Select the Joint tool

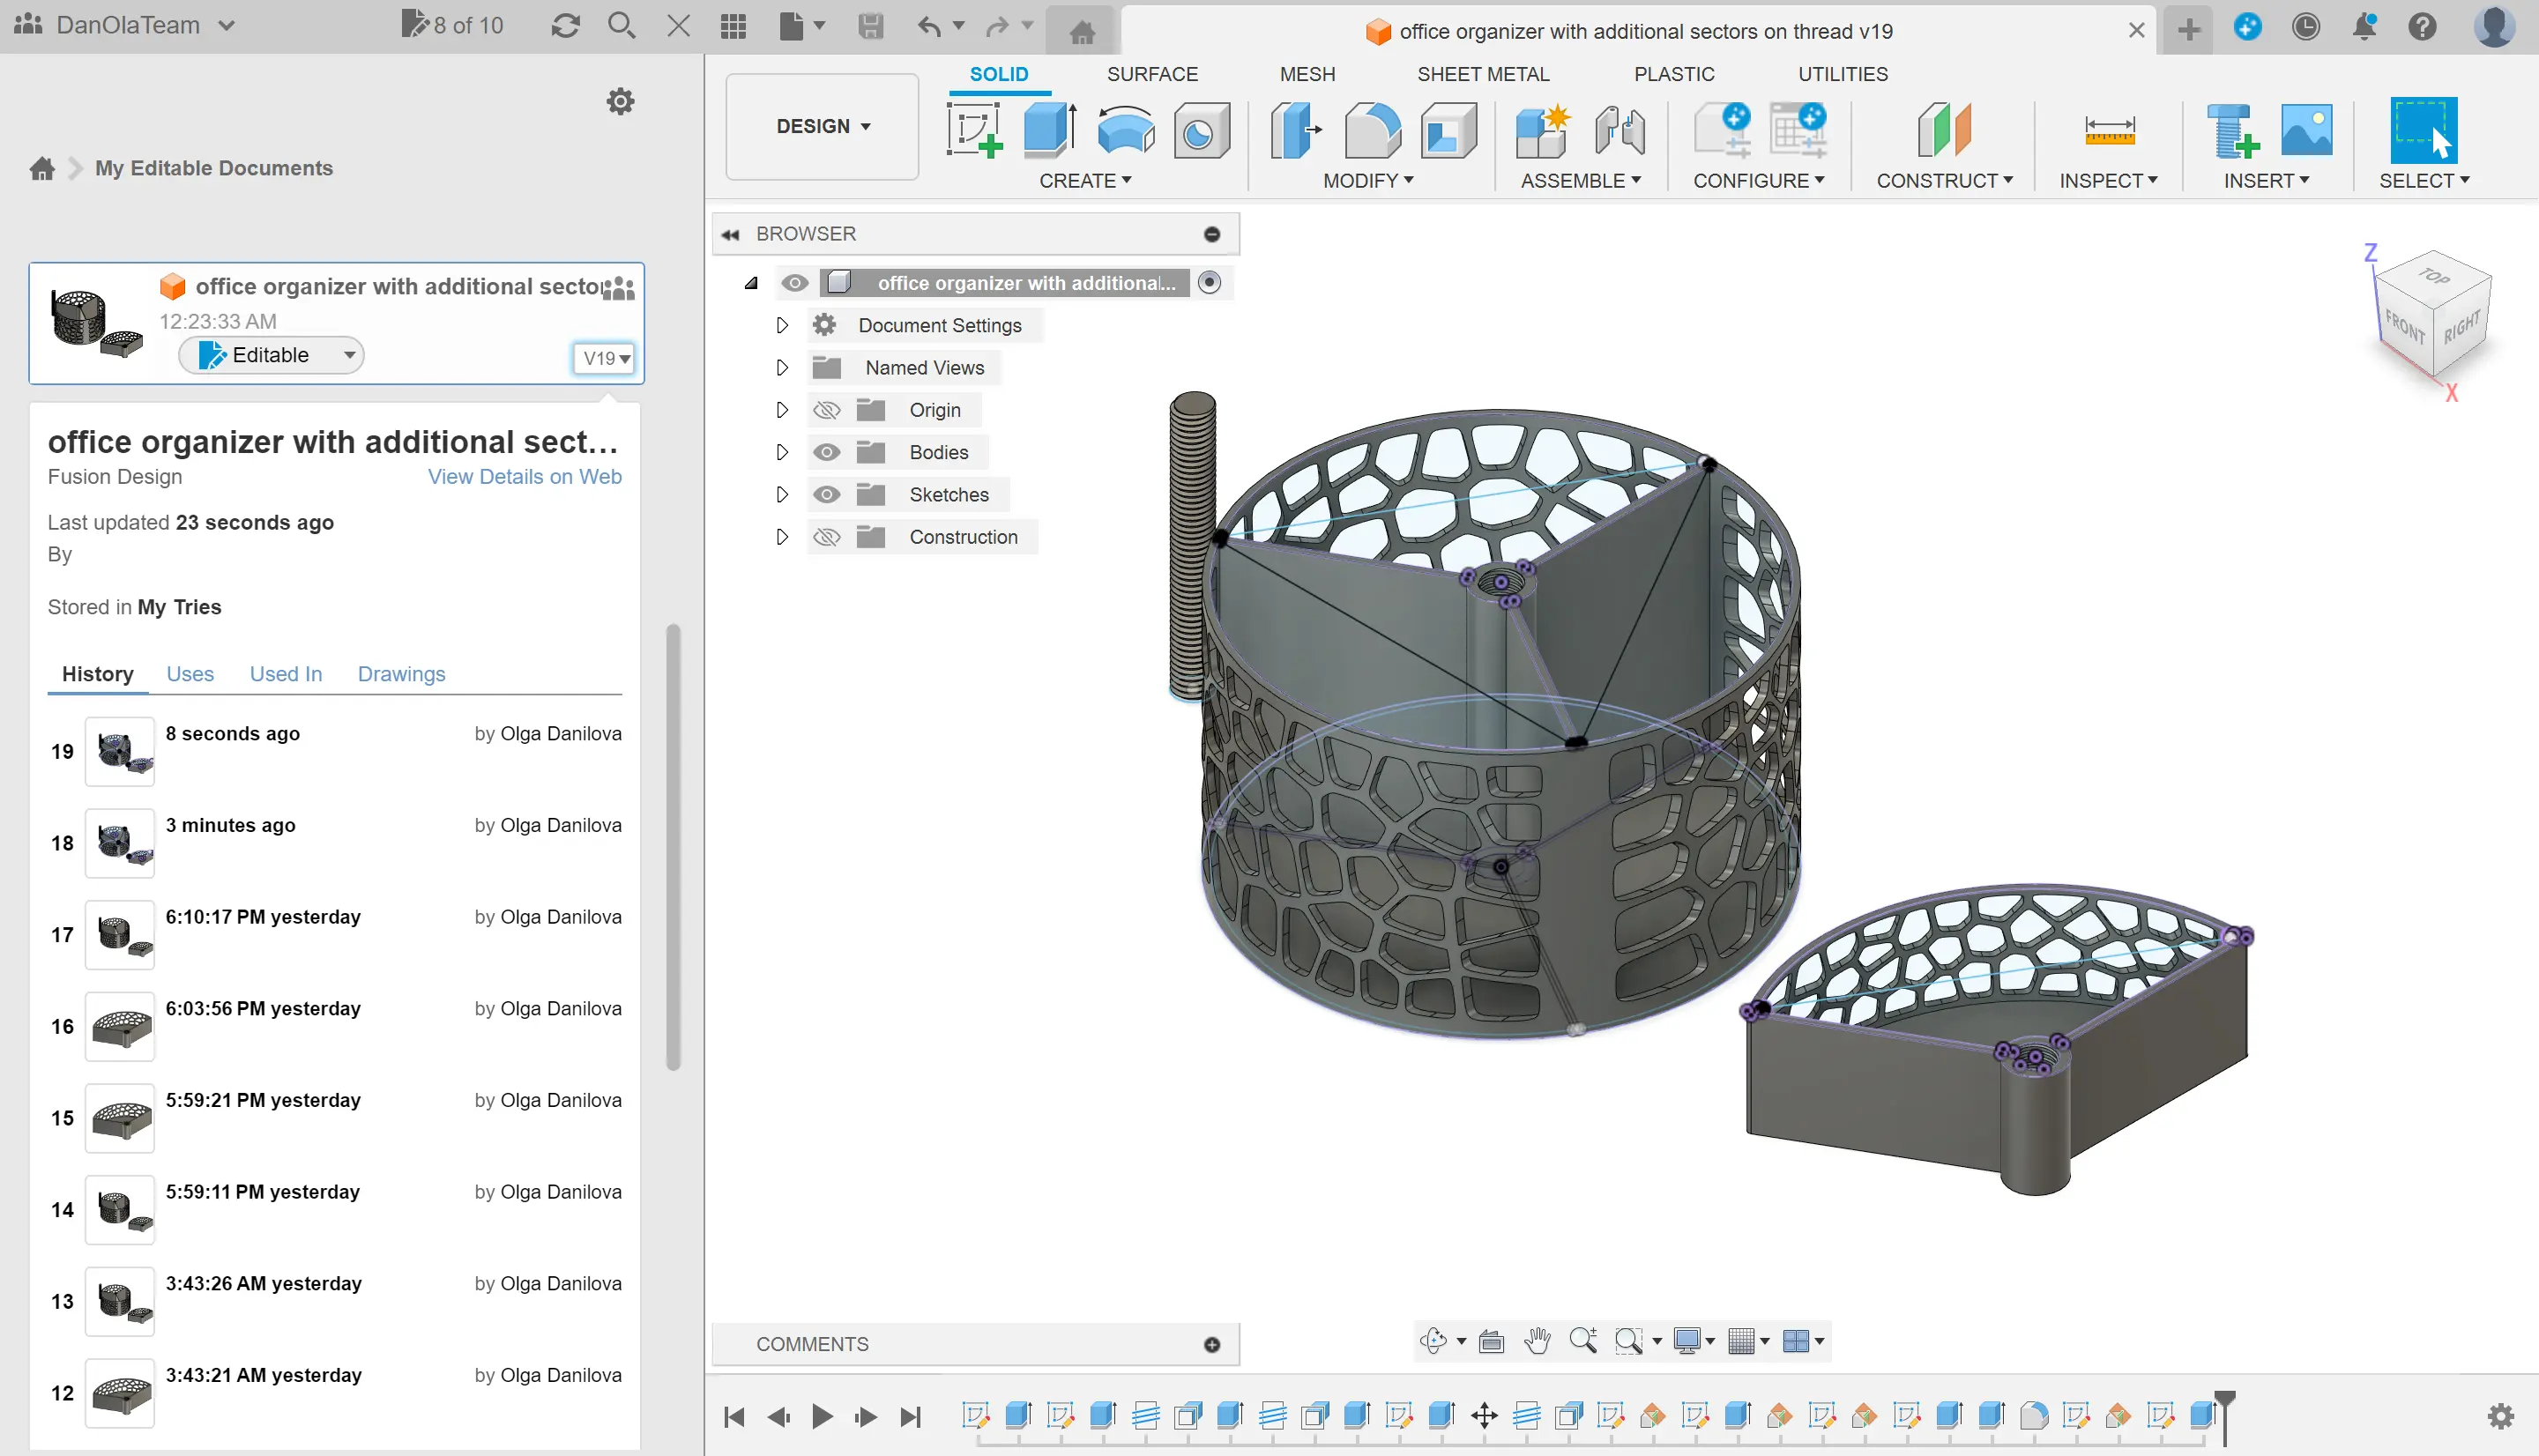1619,130
